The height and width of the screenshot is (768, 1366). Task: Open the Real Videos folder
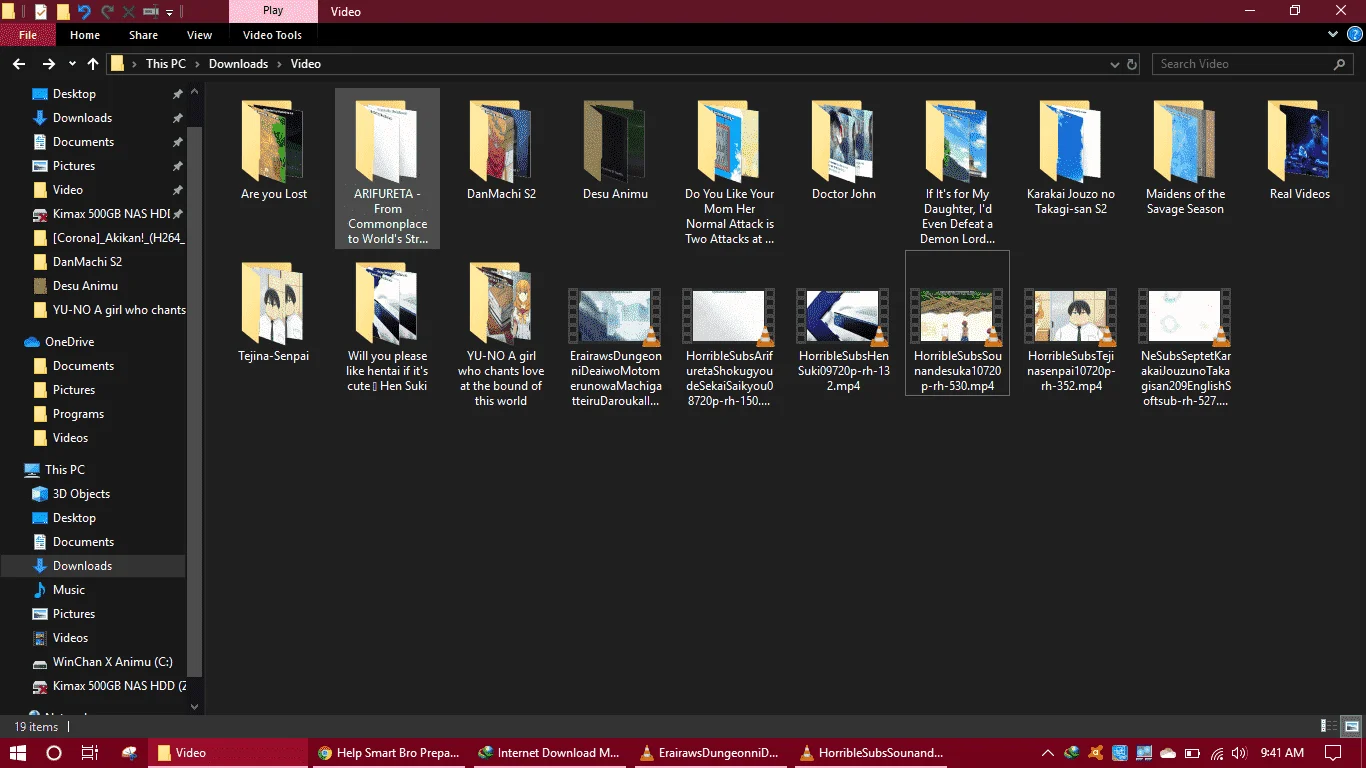pos(1300,150)
